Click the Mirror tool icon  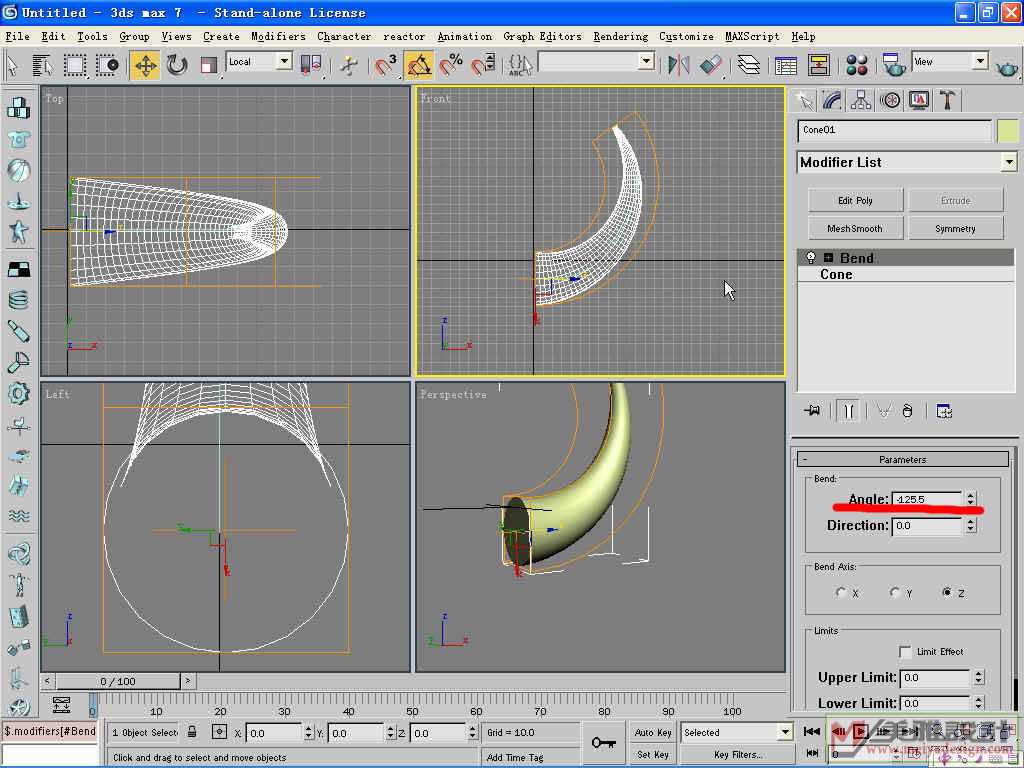679,65
